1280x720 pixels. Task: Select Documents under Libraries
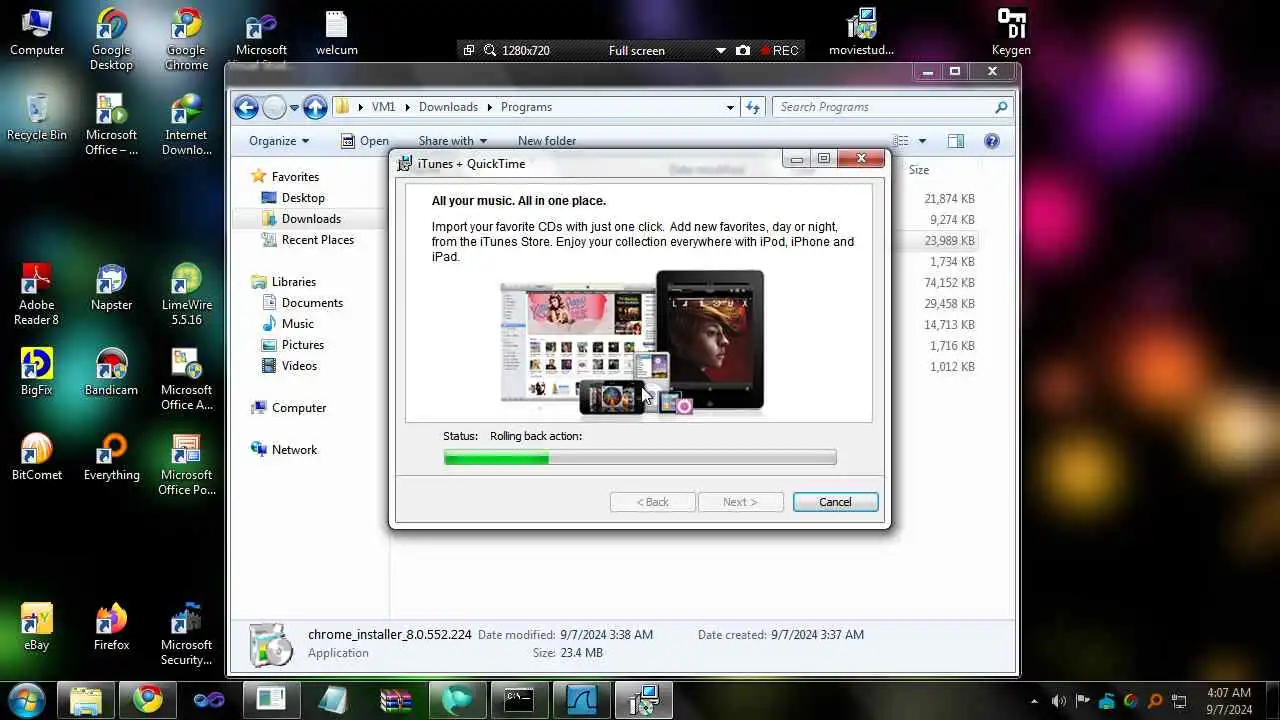(312, 303)
